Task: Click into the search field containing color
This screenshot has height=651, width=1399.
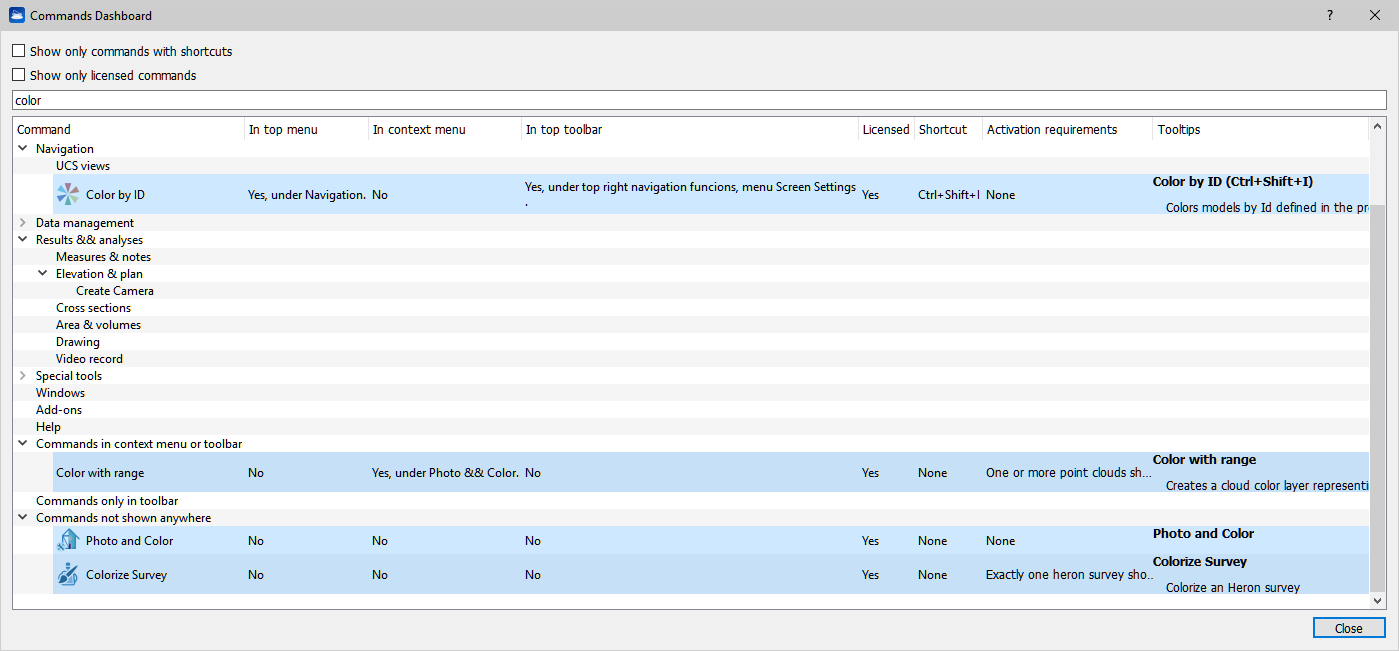Action: pos(698,101)
